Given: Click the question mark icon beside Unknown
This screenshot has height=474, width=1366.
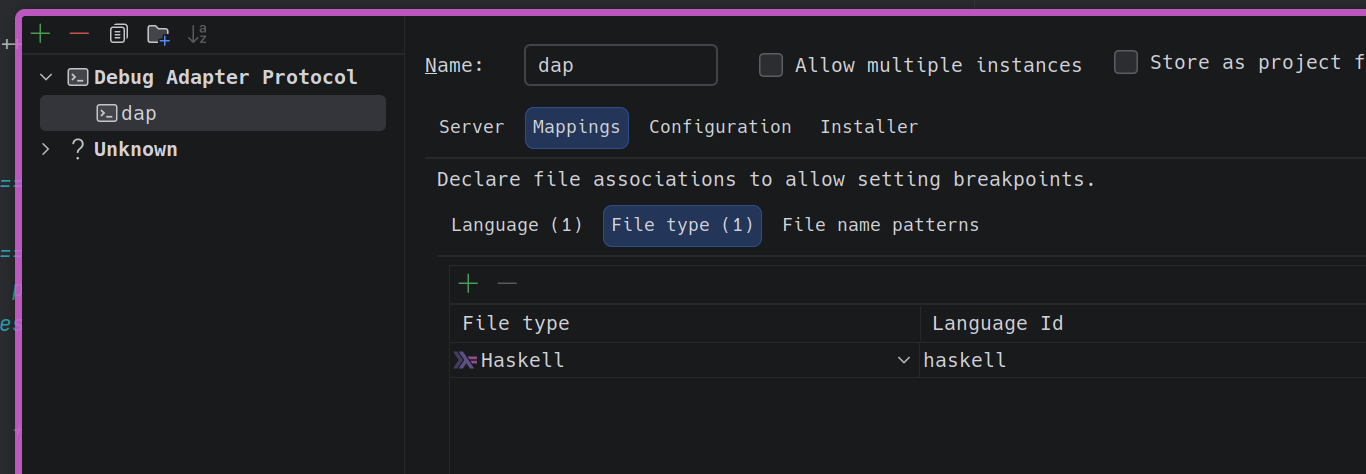Looking at the screenshot, I should point(77,149).
